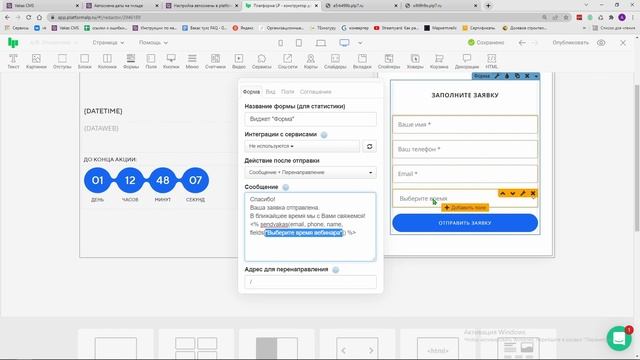Screen dimensions: 640x360
Task: Open the Вид settings tab
Action: coord(270,92)
